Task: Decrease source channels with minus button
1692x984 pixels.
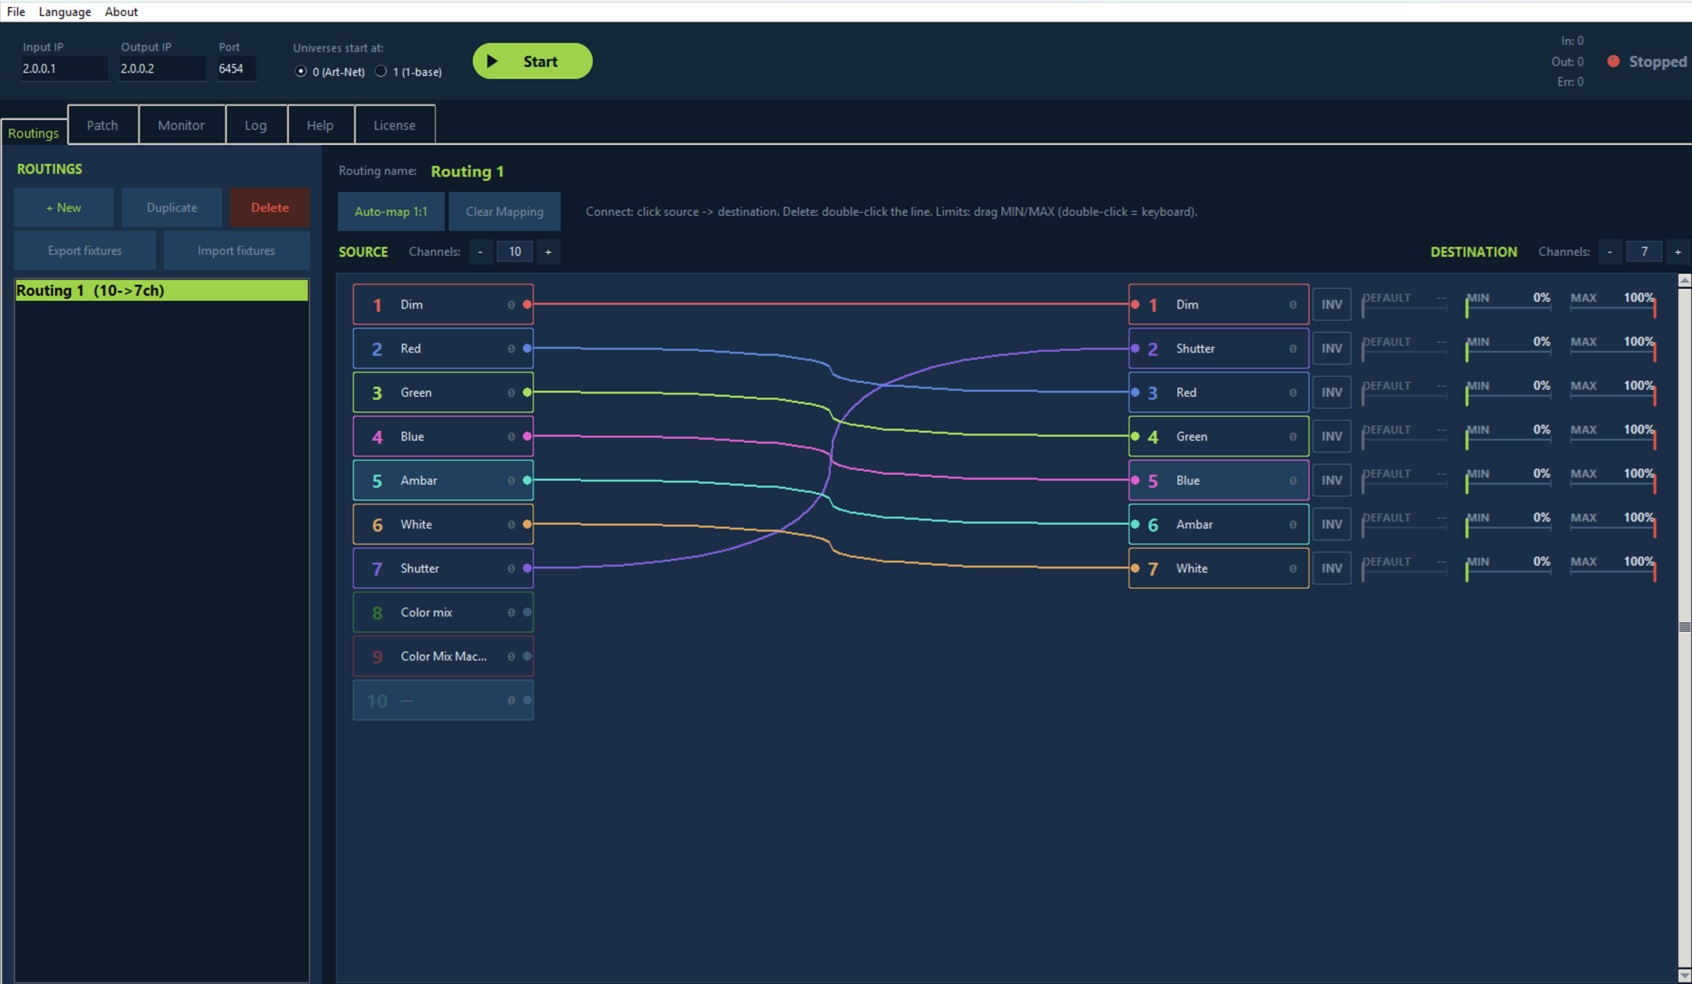Action: click(x=480, y=252)
